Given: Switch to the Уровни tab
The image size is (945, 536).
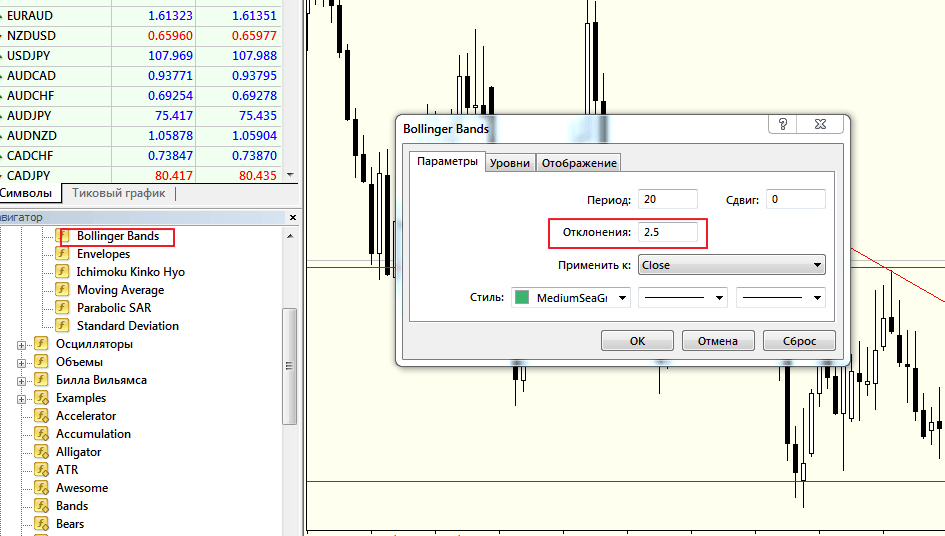Looking at the screenshot, I should (x=510, y=163).
